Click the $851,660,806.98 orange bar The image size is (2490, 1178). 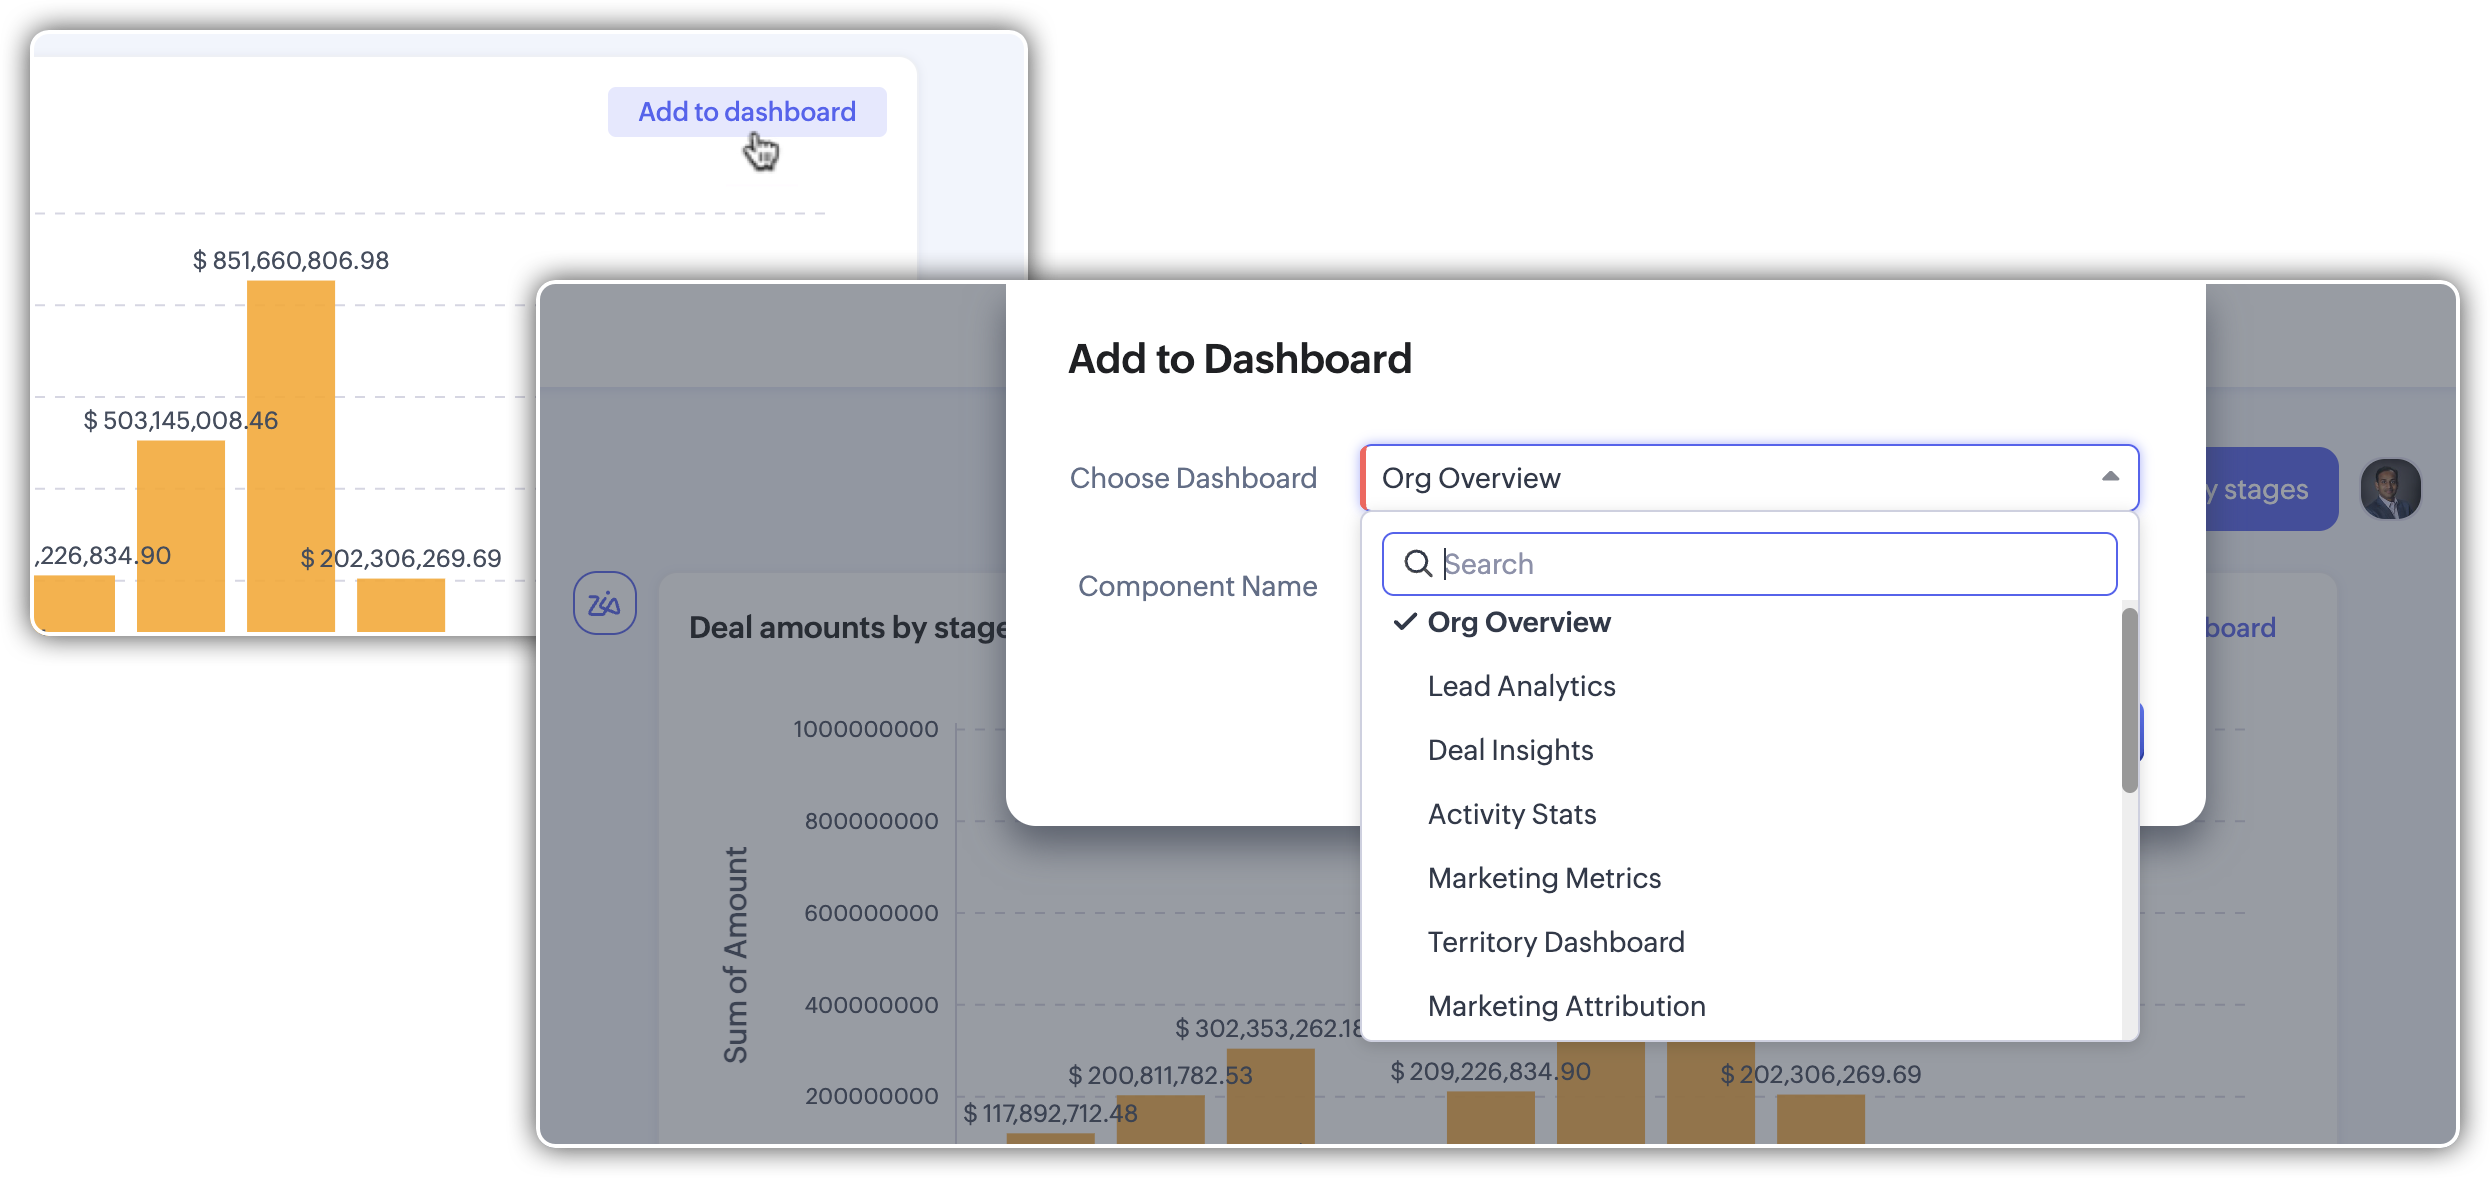tap(290, 455)
